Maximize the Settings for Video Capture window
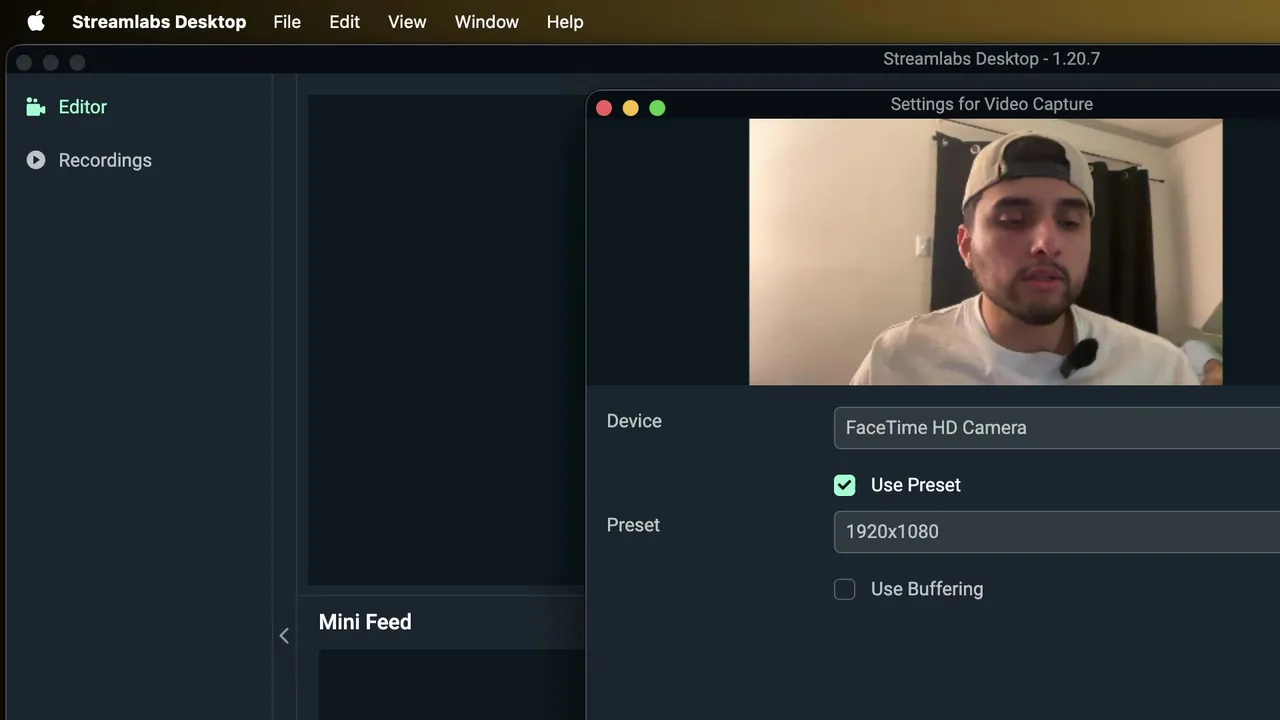Screen dimensions: 1280x720 click(657, 108)
